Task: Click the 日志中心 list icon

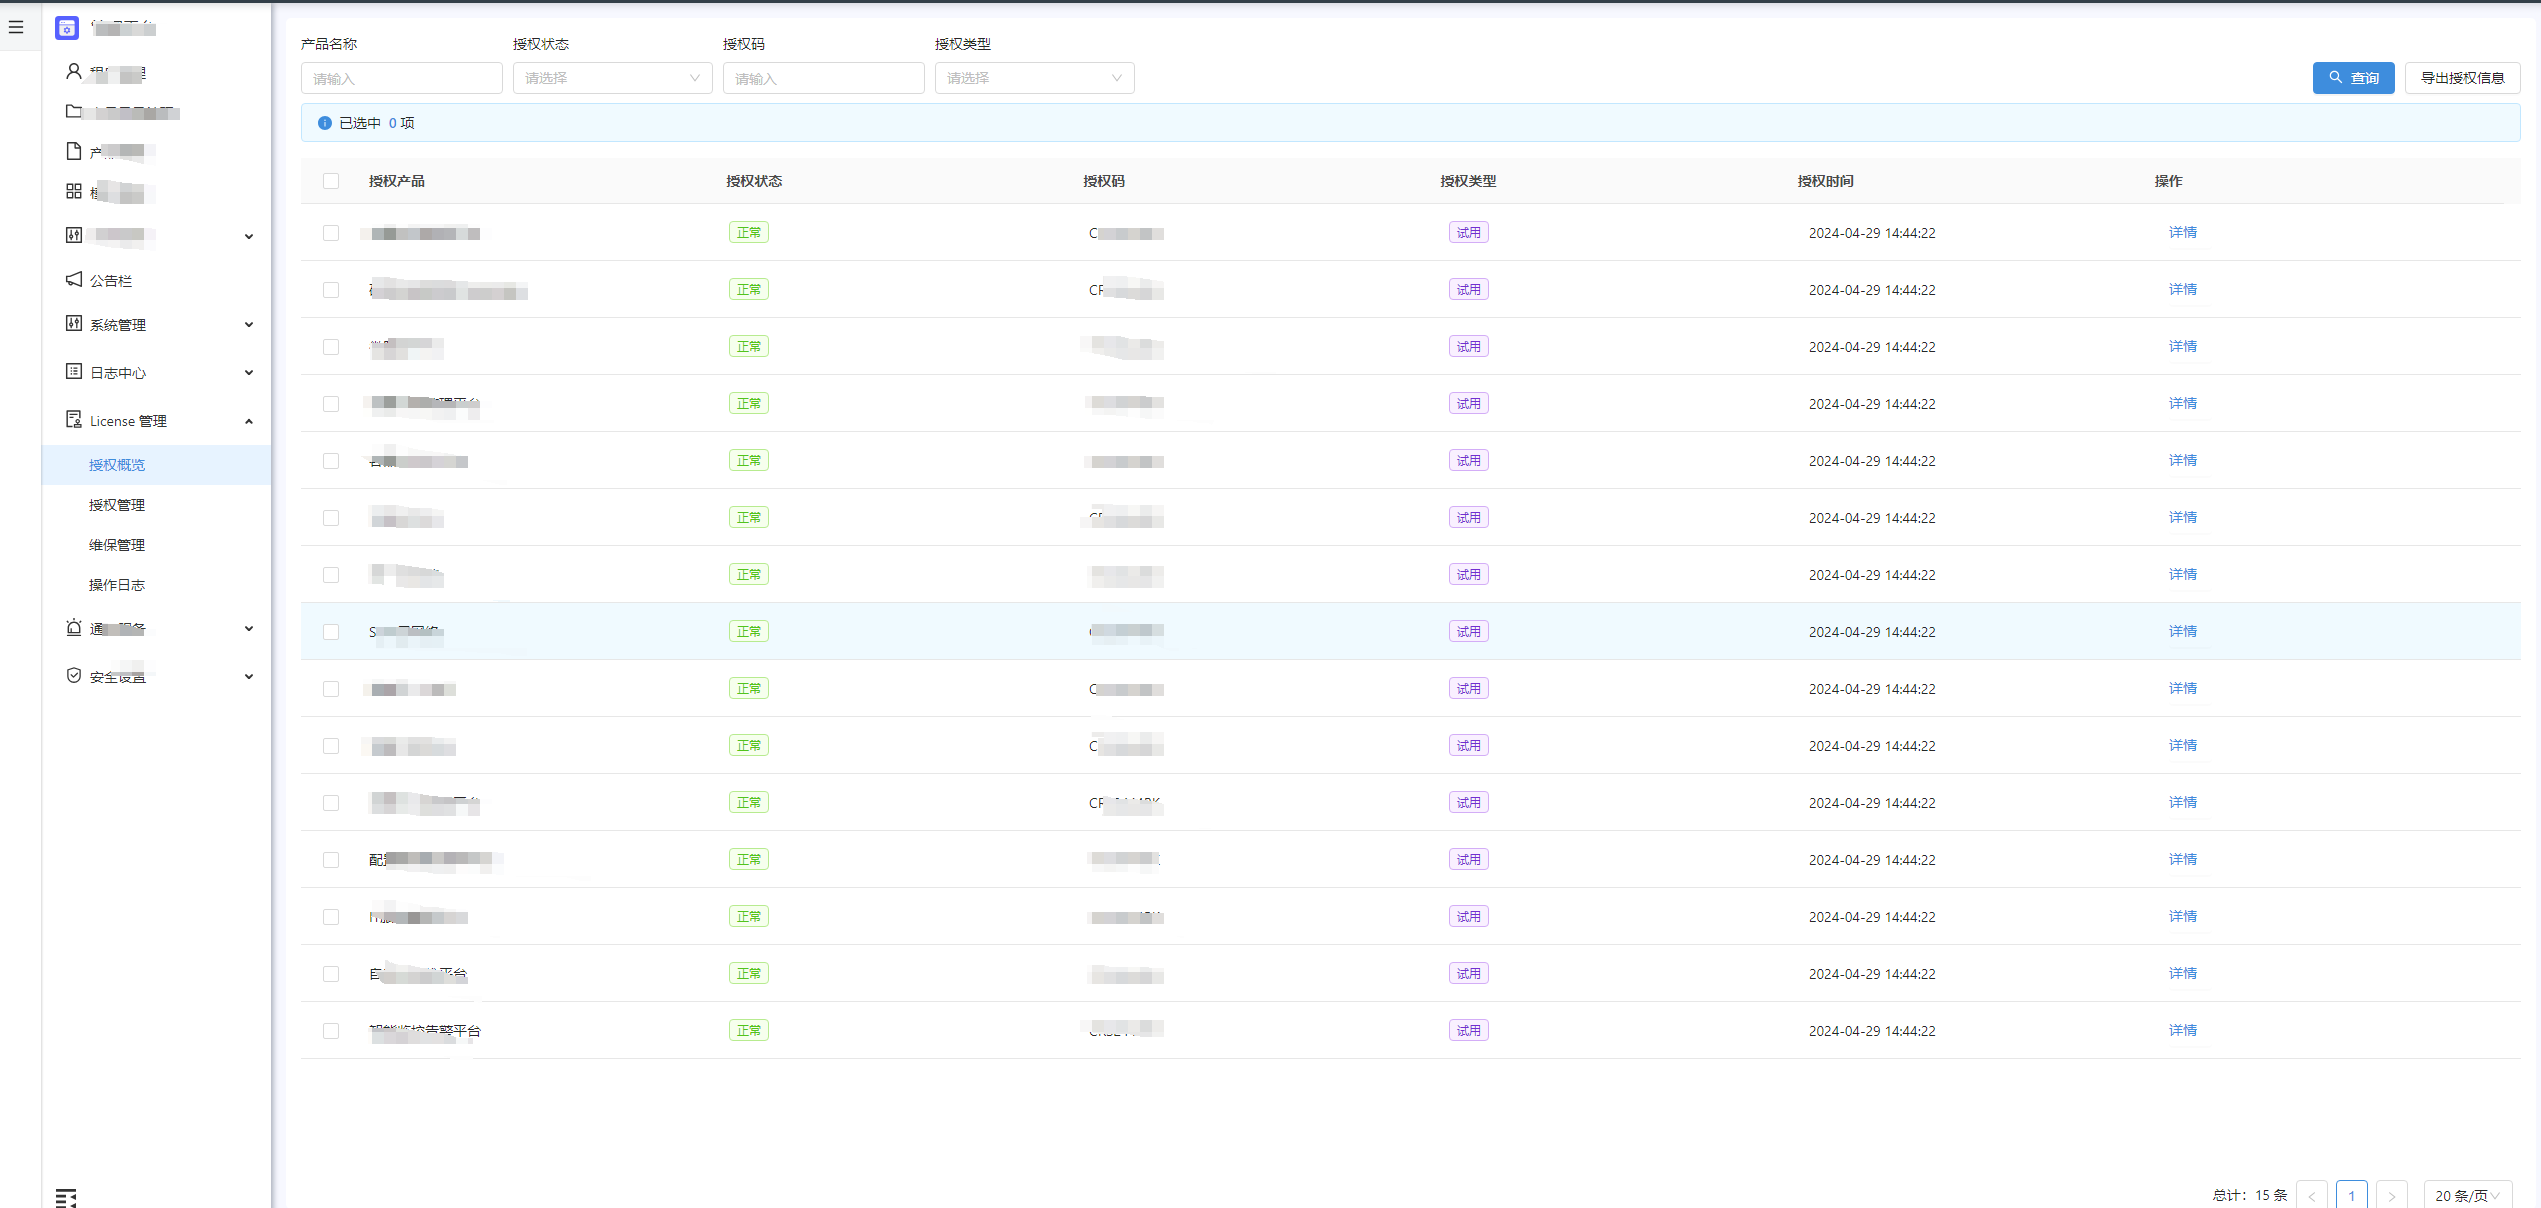Action: pyautogui.click(x=74, y=371)
